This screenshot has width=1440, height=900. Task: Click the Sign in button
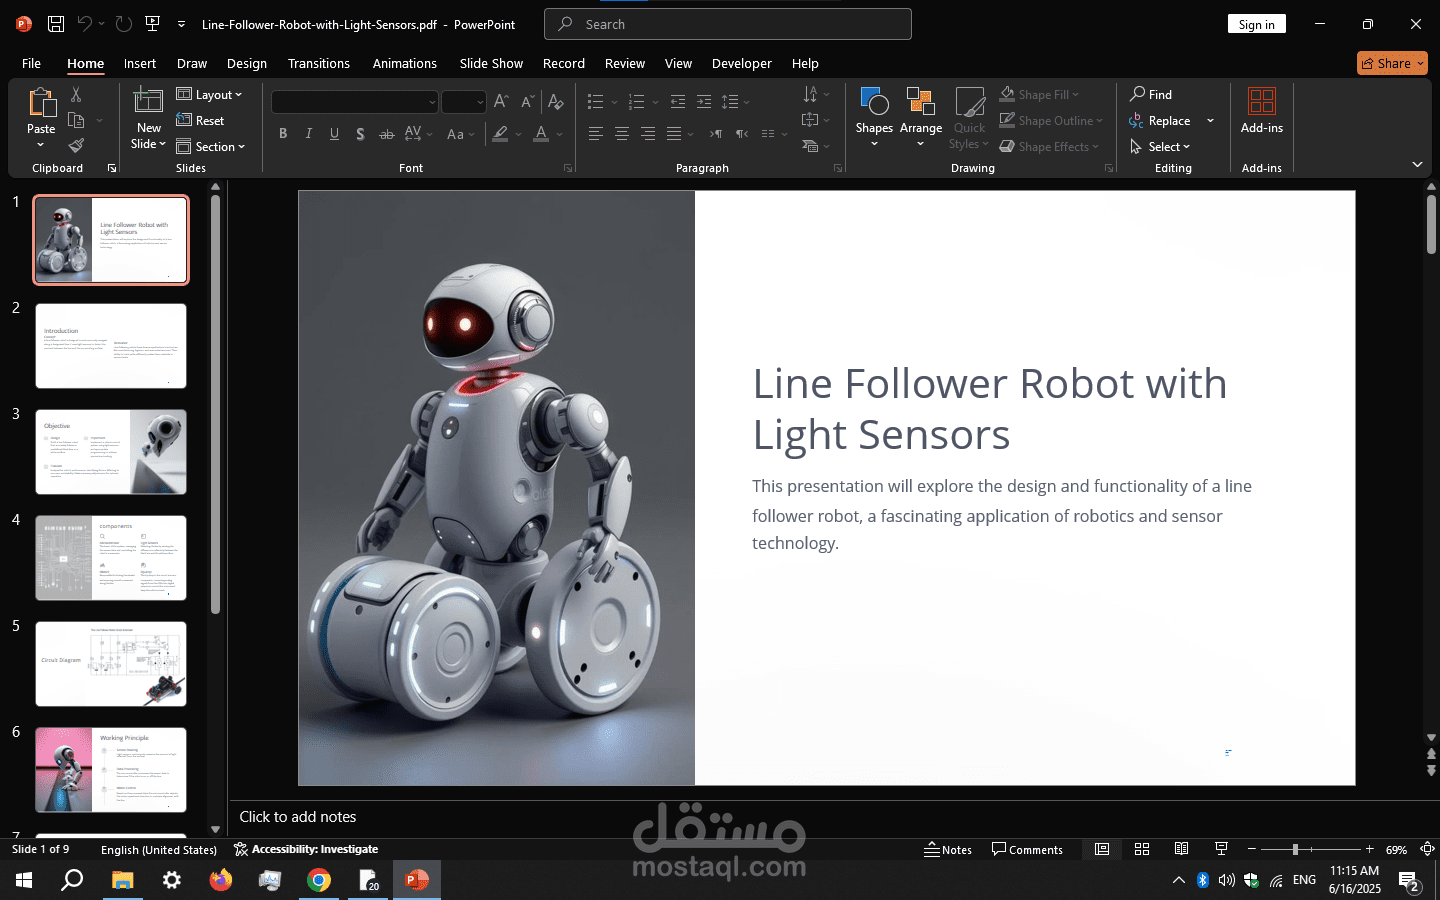(x=1257, y=24)
